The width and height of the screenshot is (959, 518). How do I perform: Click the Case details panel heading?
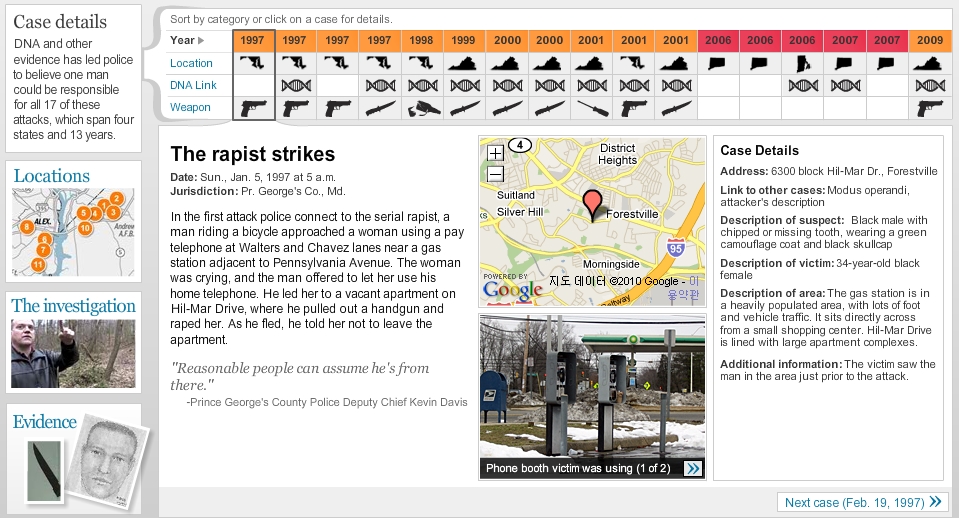pyautogui.click(x=60, y=22)
